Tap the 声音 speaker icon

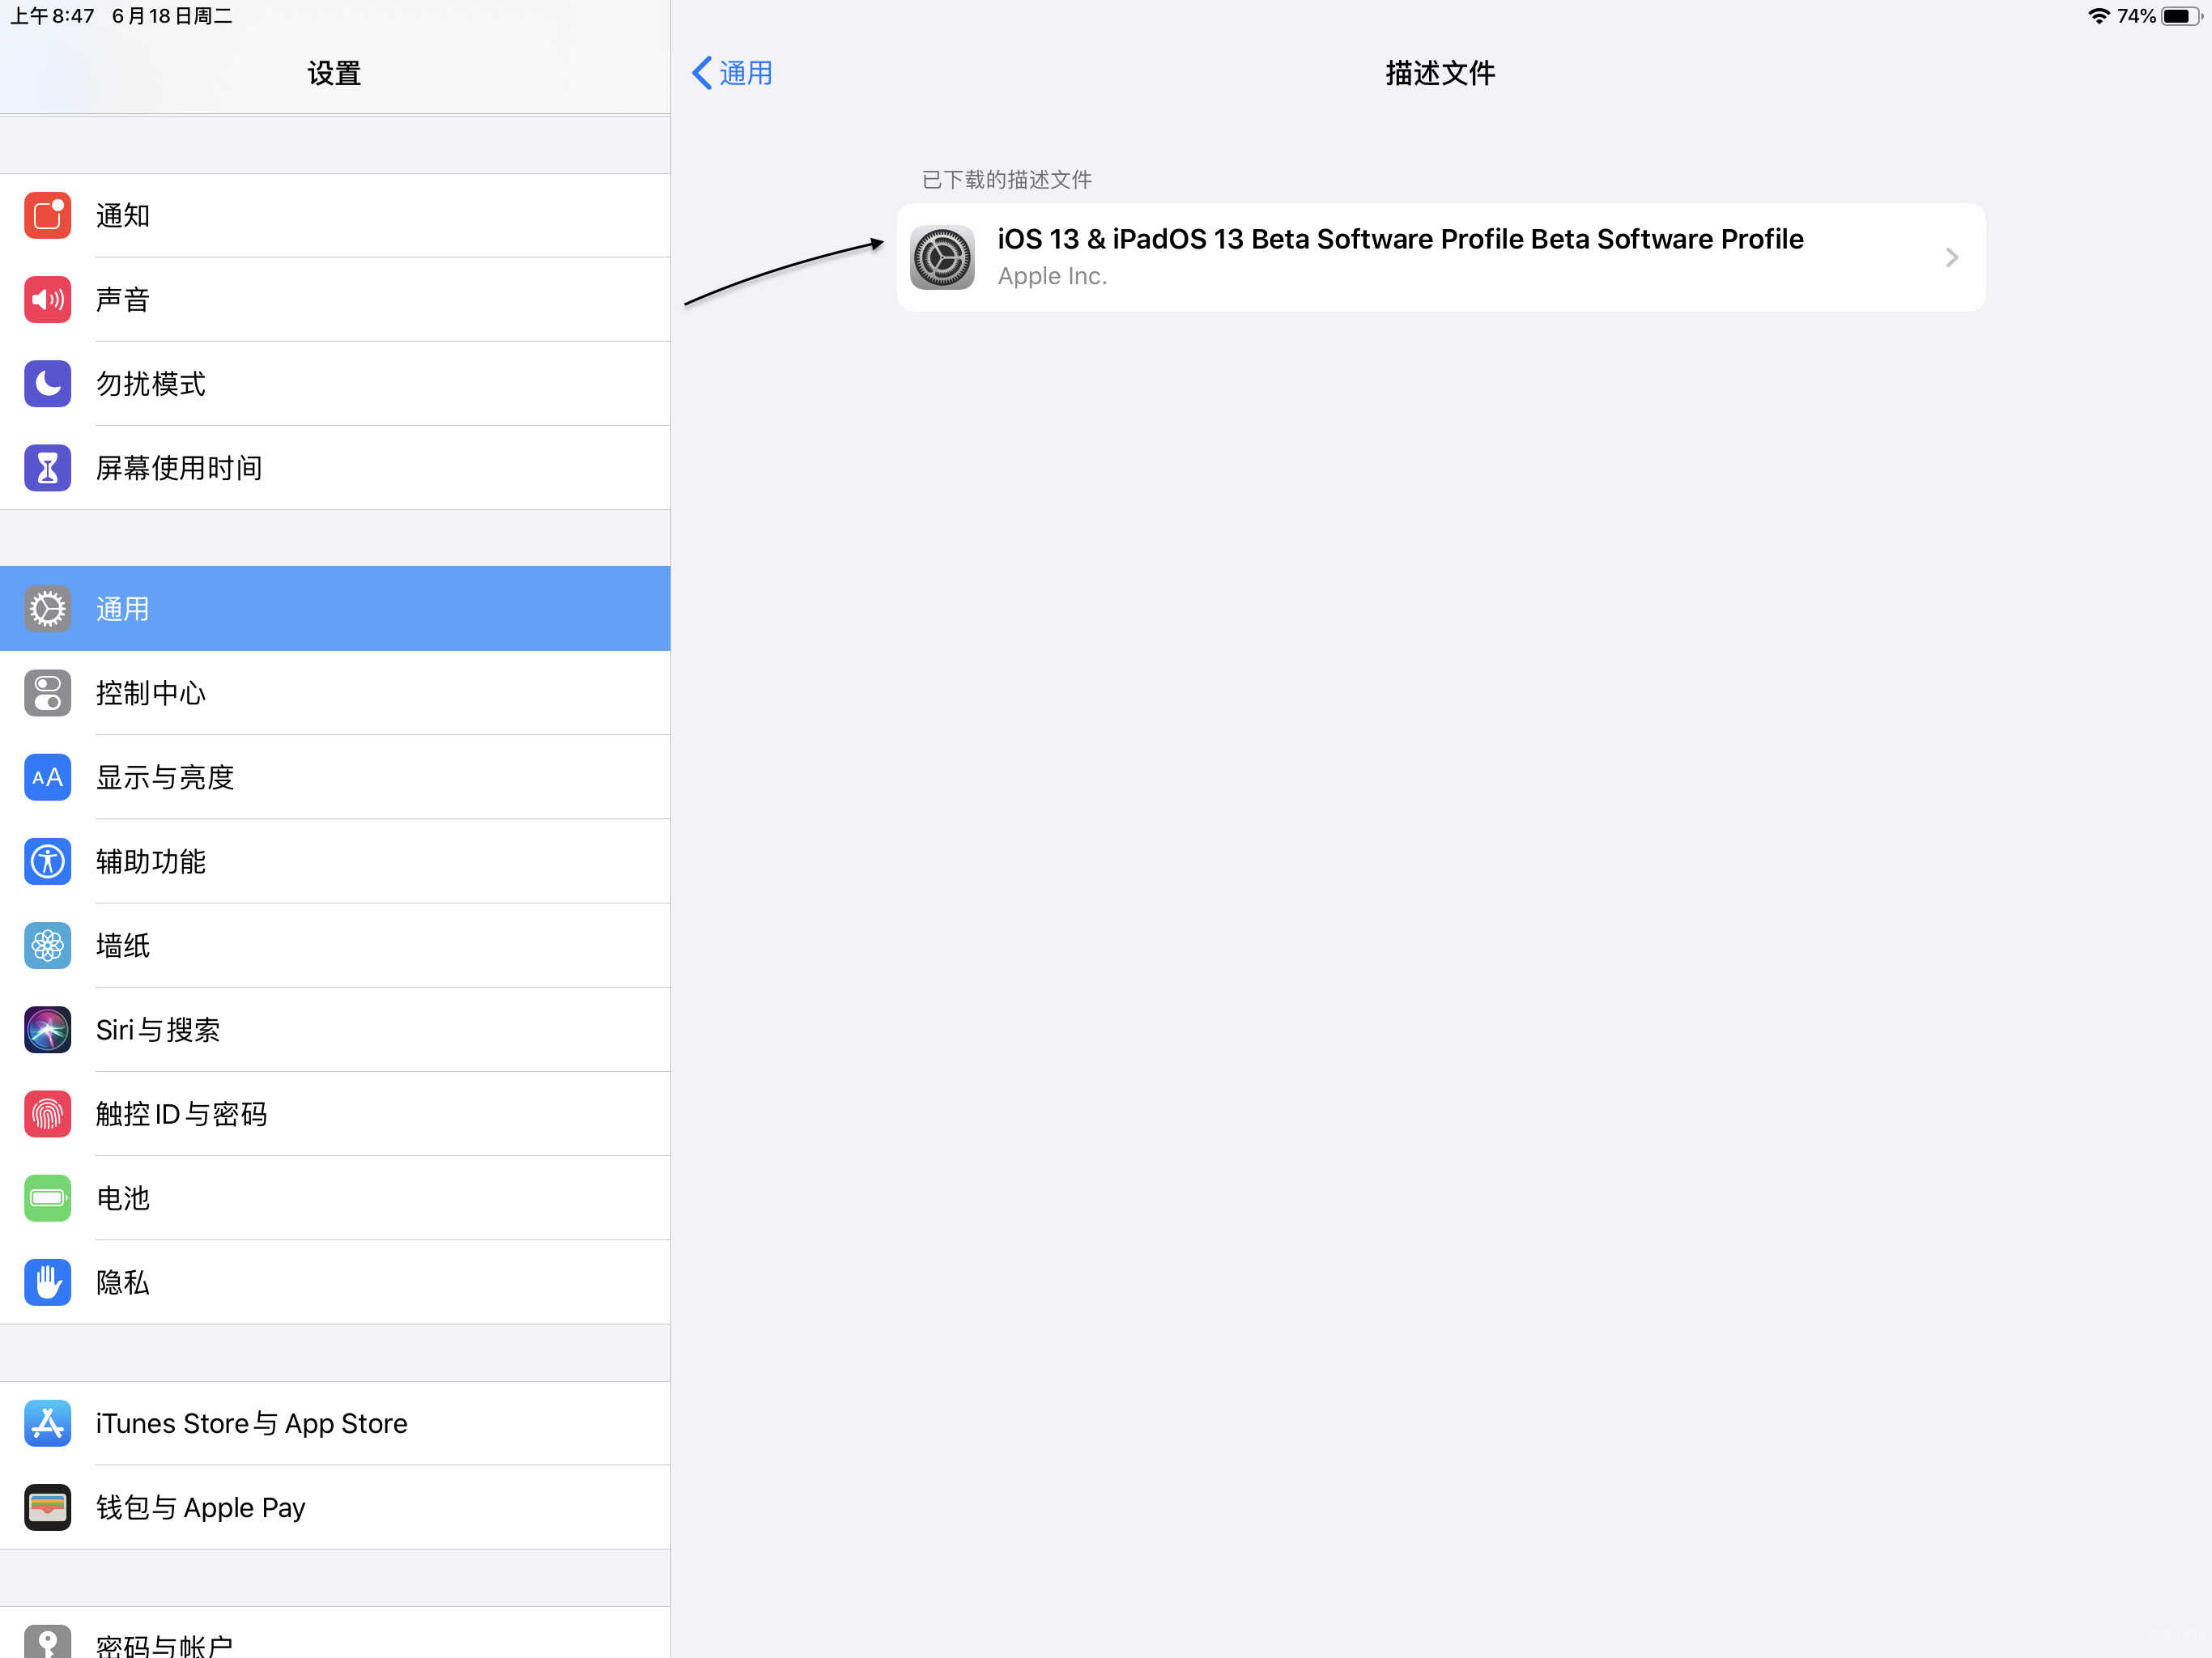[x=47, y=299]
